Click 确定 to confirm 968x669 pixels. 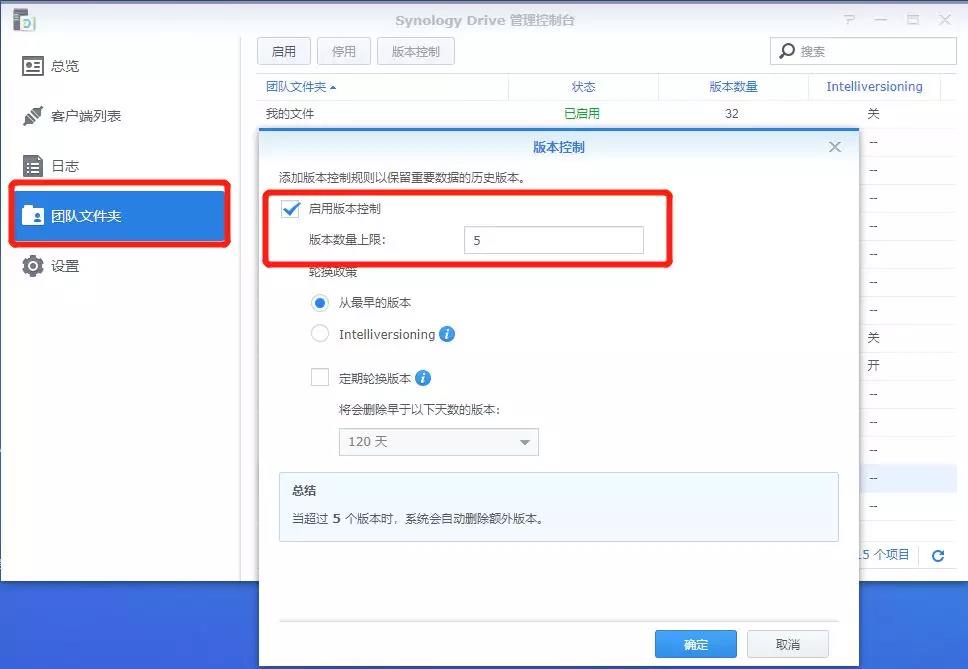696,644
